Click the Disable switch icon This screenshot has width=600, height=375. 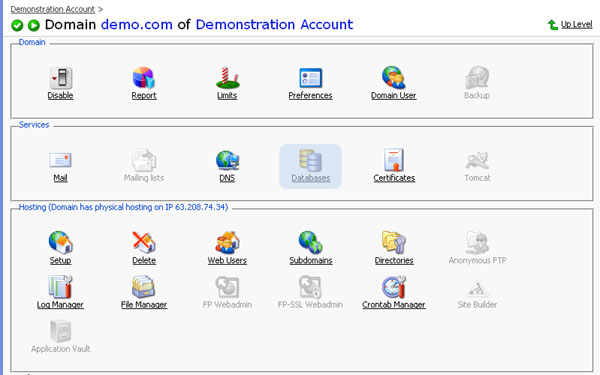click(x=60, y=78)
